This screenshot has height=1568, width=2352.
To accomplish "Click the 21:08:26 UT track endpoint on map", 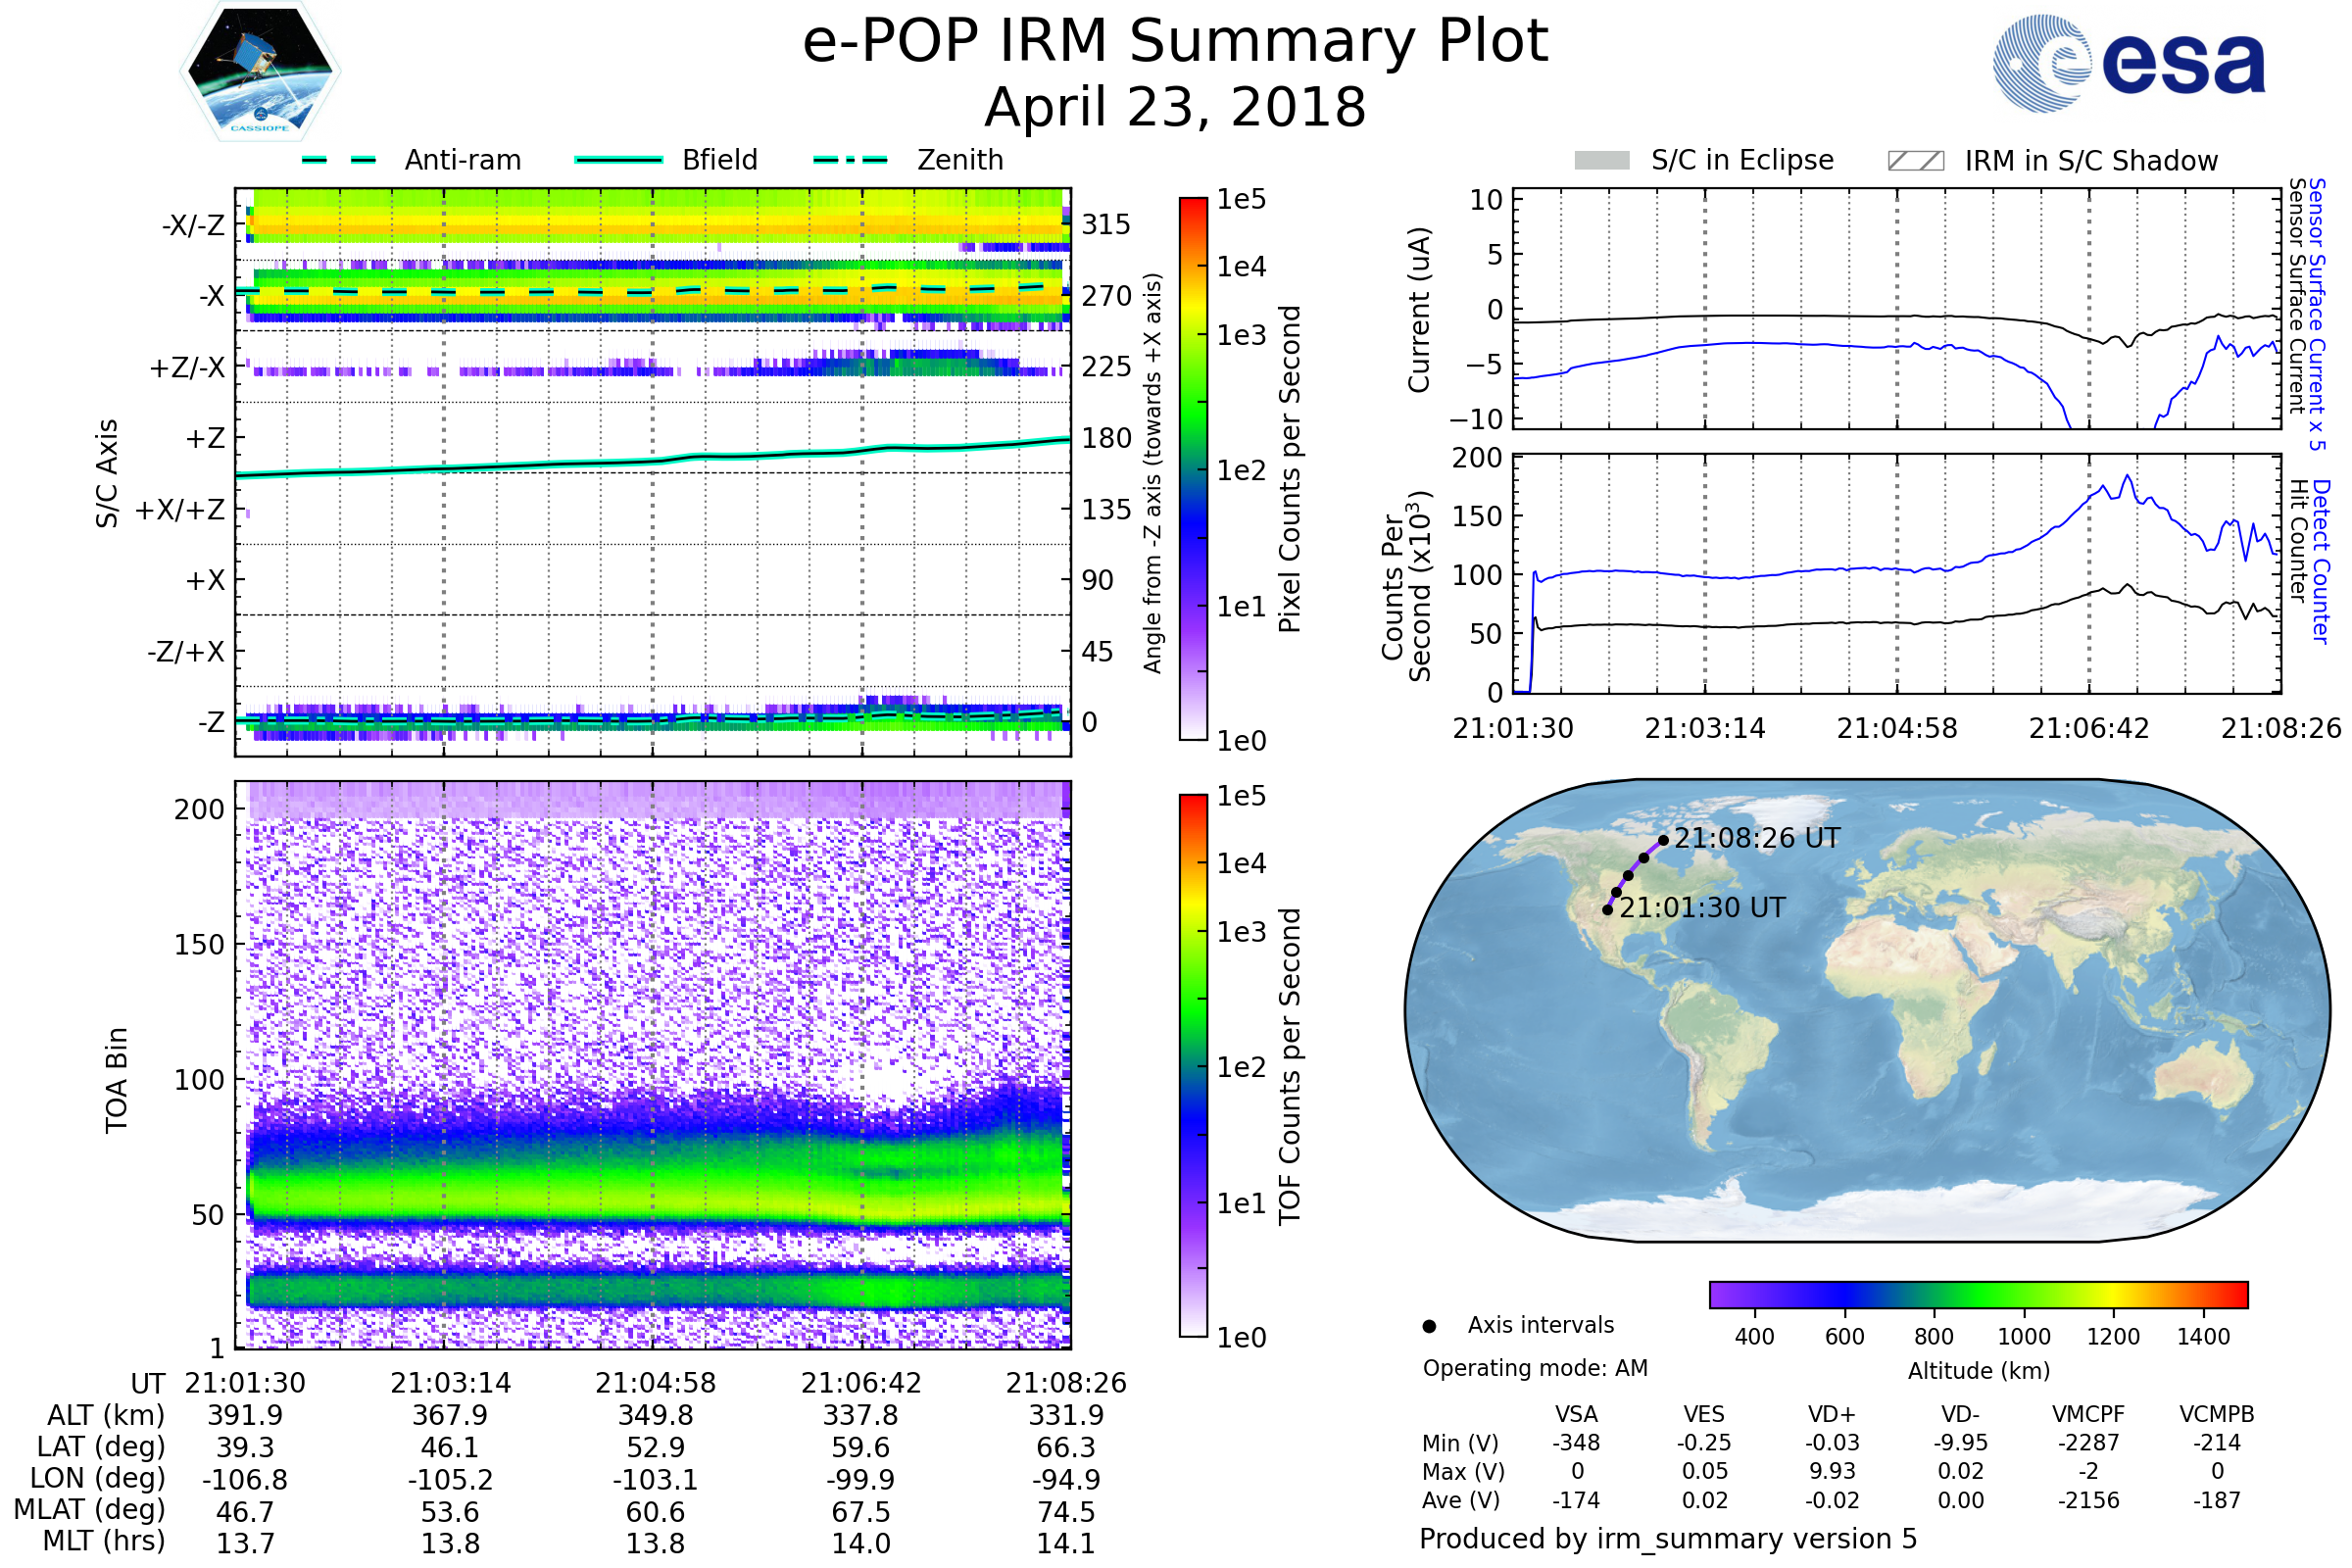I will coord(1663,841).
